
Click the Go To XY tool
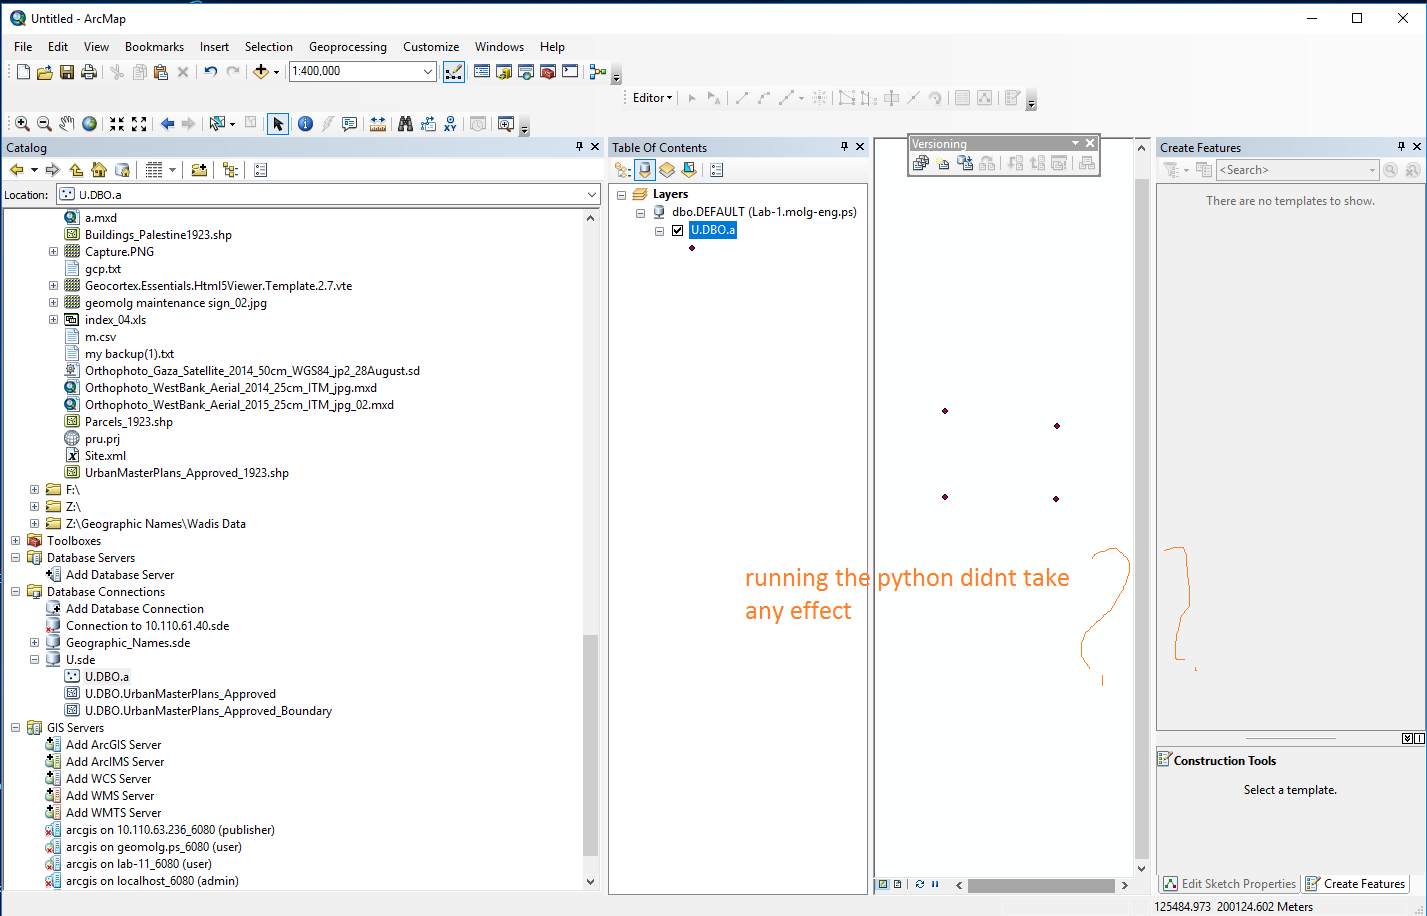click(450, 124)
